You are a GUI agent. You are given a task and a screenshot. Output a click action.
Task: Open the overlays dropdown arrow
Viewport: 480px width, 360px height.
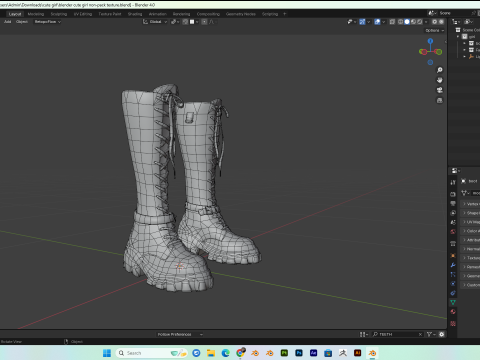[x=384, y=22]
